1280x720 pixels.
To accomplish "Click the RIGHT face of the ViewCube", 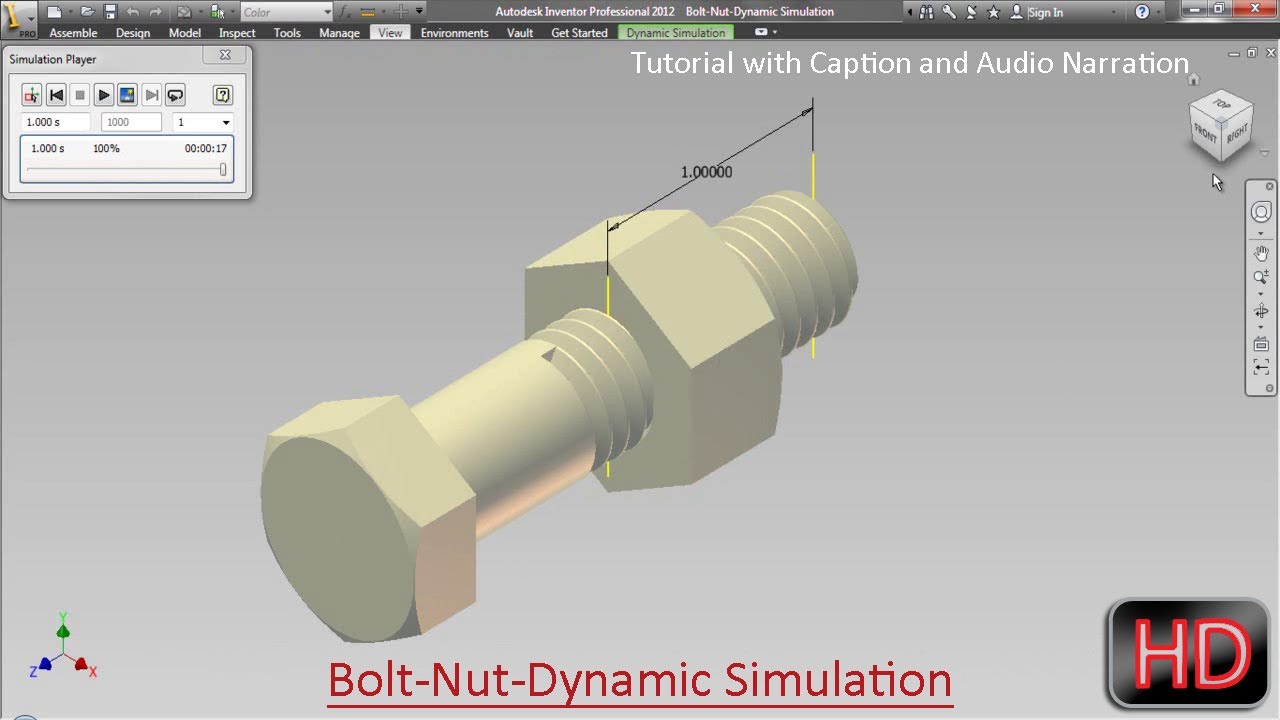I will 1237,132.
